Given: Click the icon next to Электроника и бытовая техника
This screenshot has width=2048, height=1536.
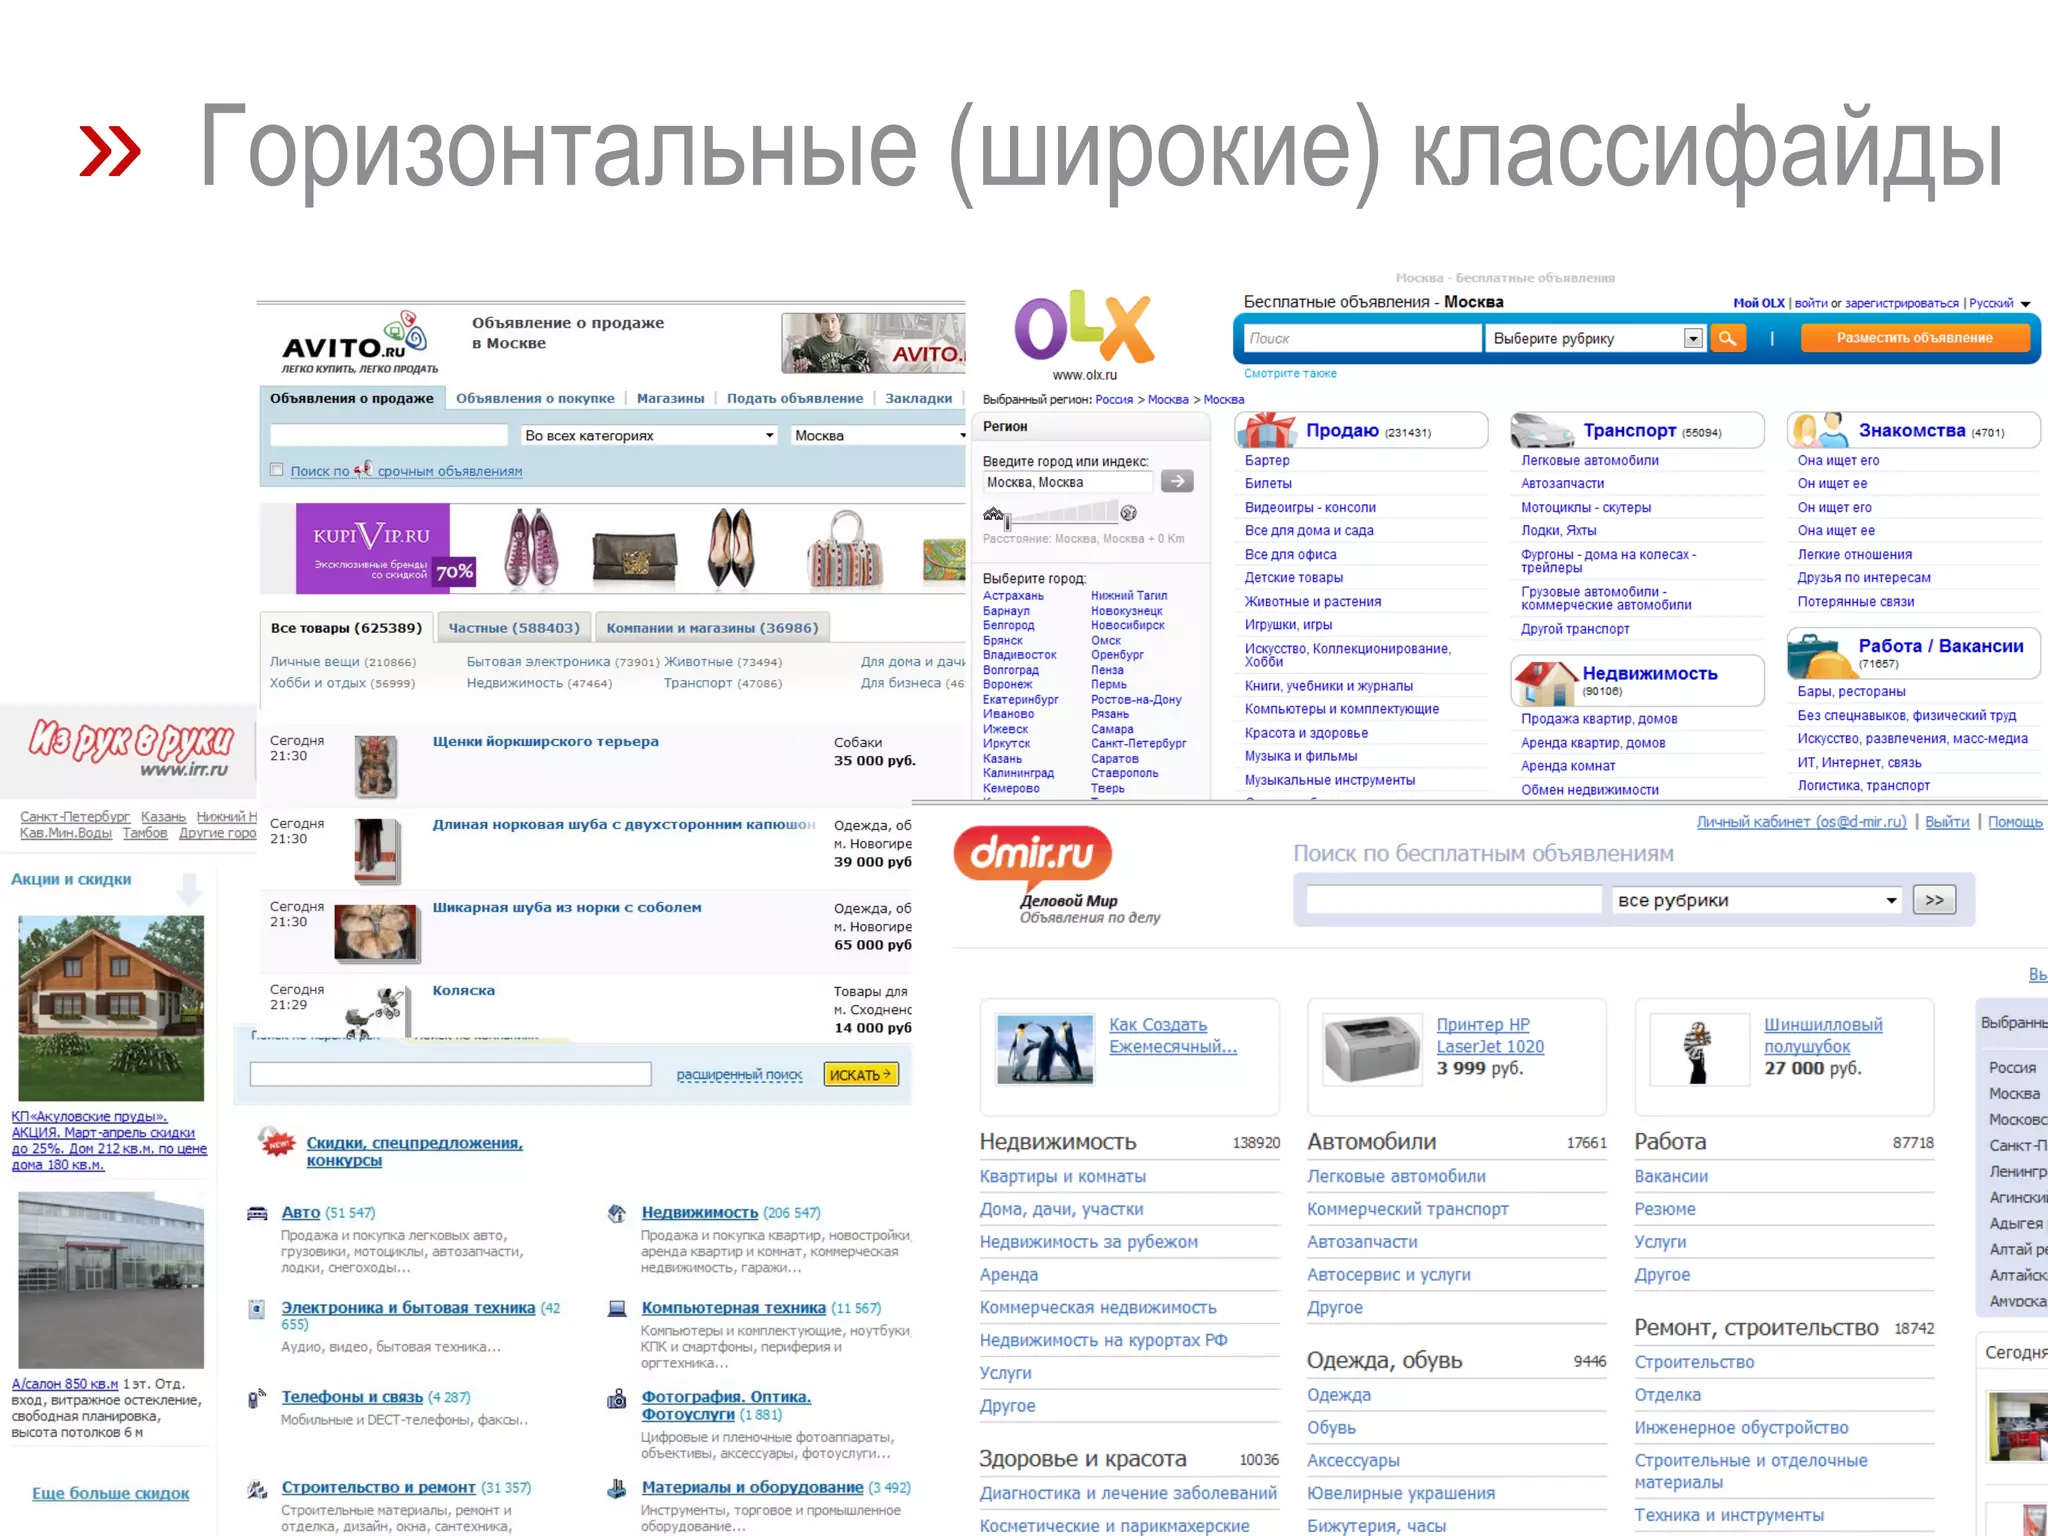Looking at the screenshot, I should (x=257, y=1308).
